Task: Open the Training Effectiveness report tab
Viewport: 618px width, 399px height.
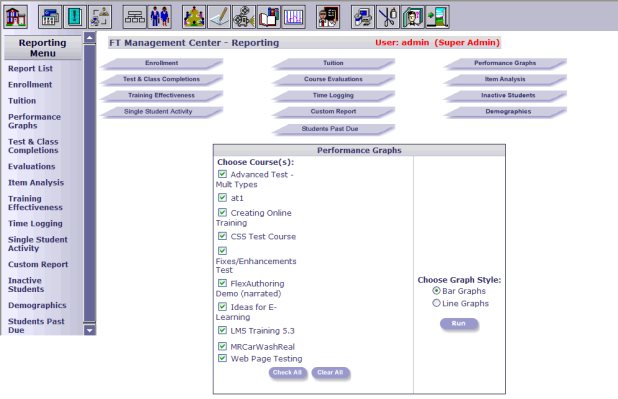Action: (162, 96)
